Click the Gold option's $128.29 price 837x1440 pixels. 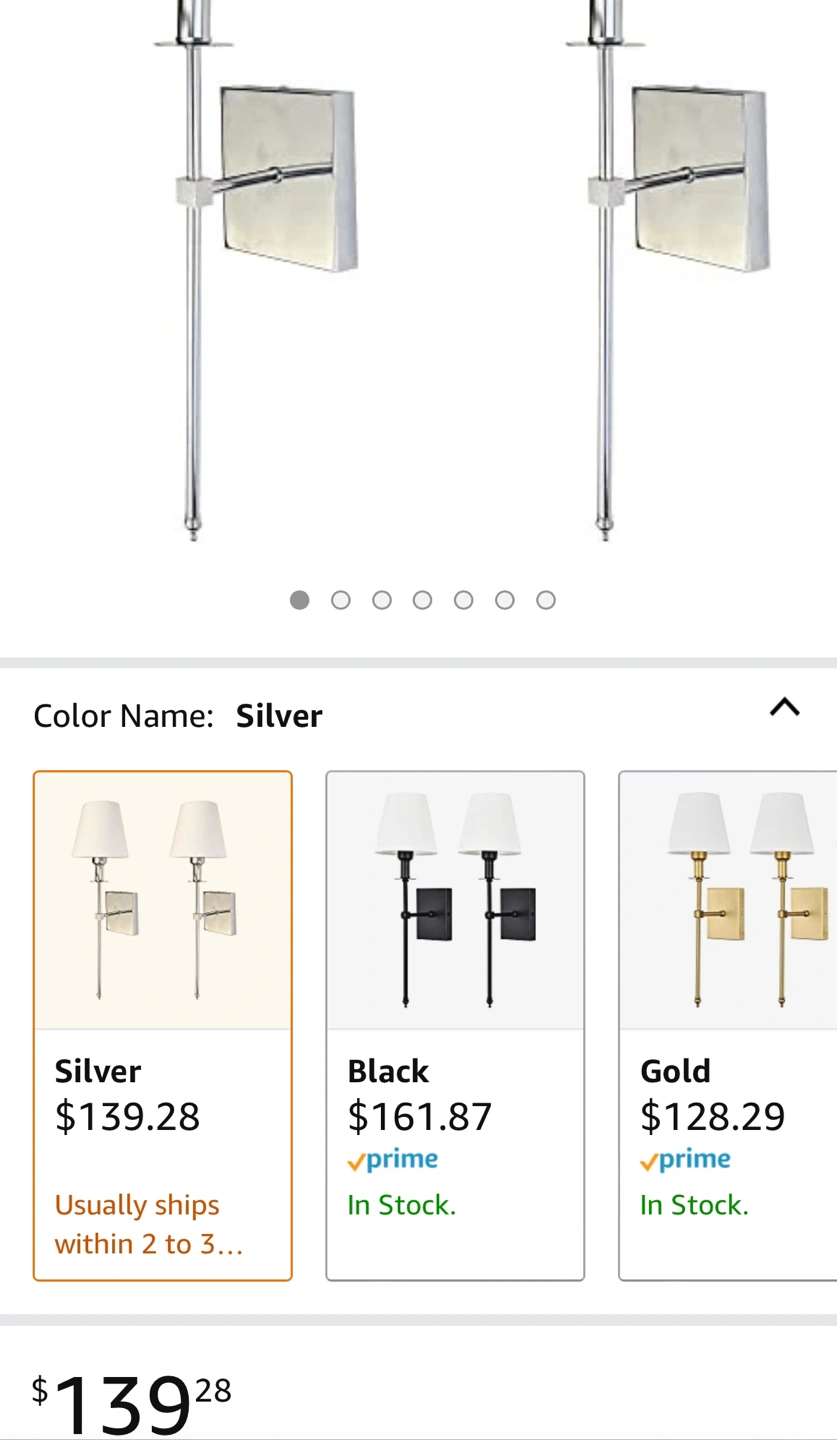coord(712,1117)
